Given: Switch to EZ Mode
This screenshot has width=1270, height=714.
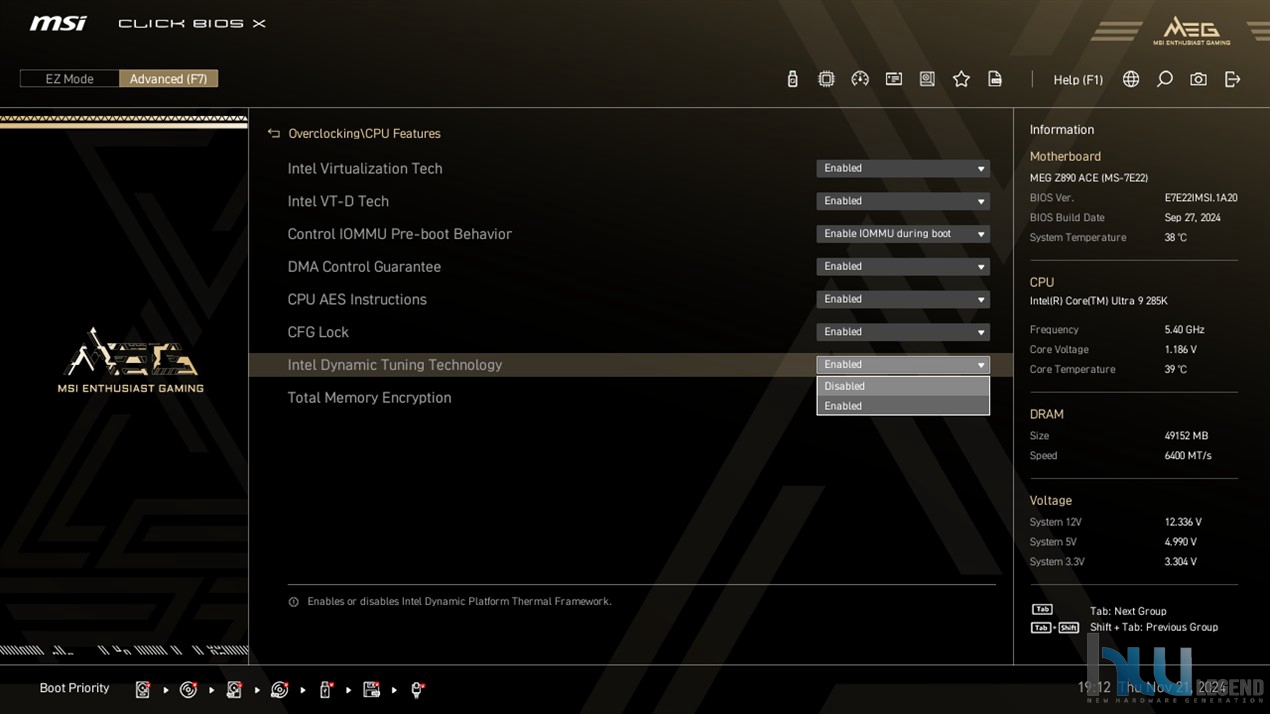Looking at the screenshot, I should (x=70, y=79).
